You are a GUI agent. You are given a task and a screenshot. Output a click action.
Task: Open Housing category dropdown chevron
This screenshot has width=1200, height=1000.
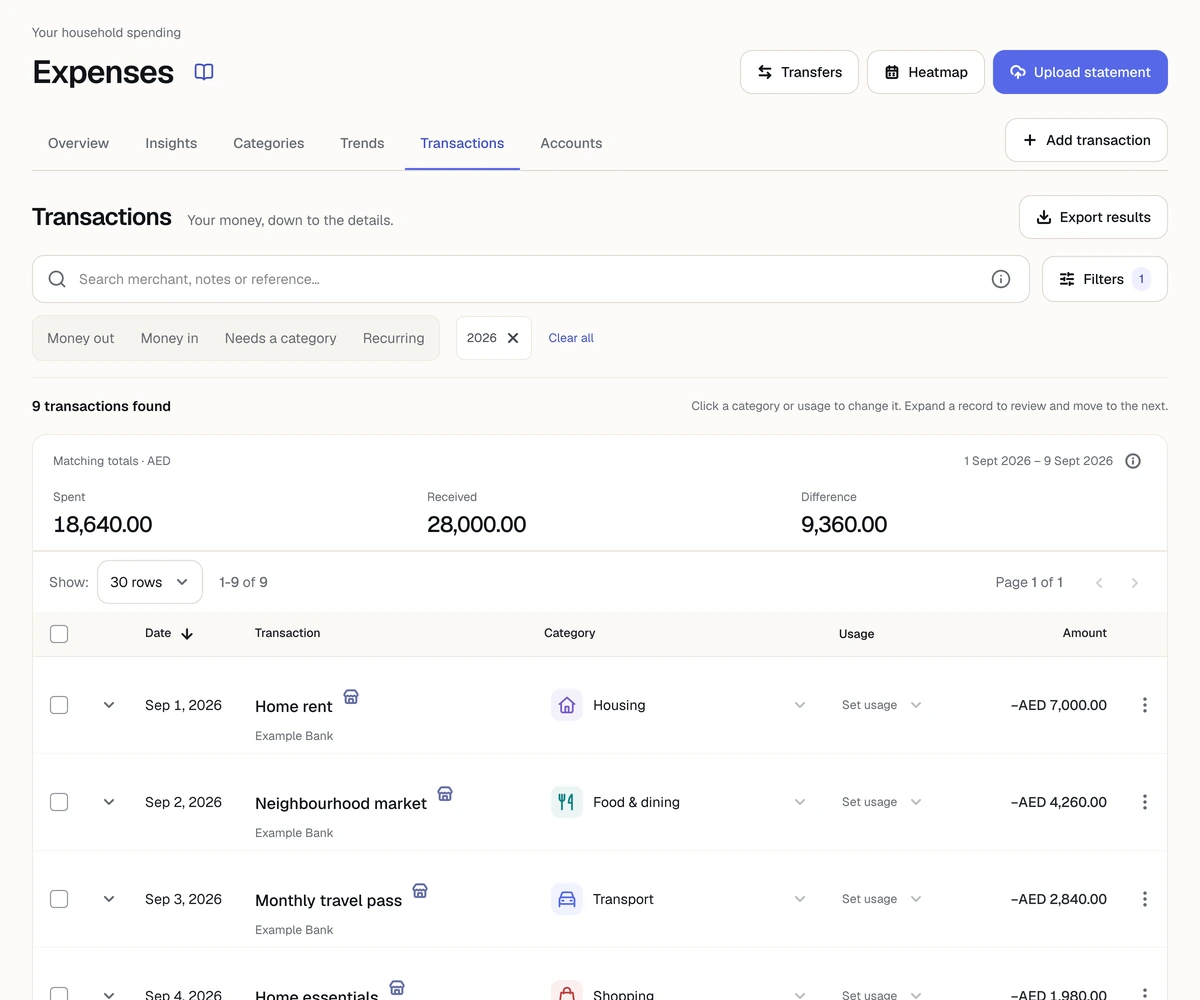click(x=800, y=705)
